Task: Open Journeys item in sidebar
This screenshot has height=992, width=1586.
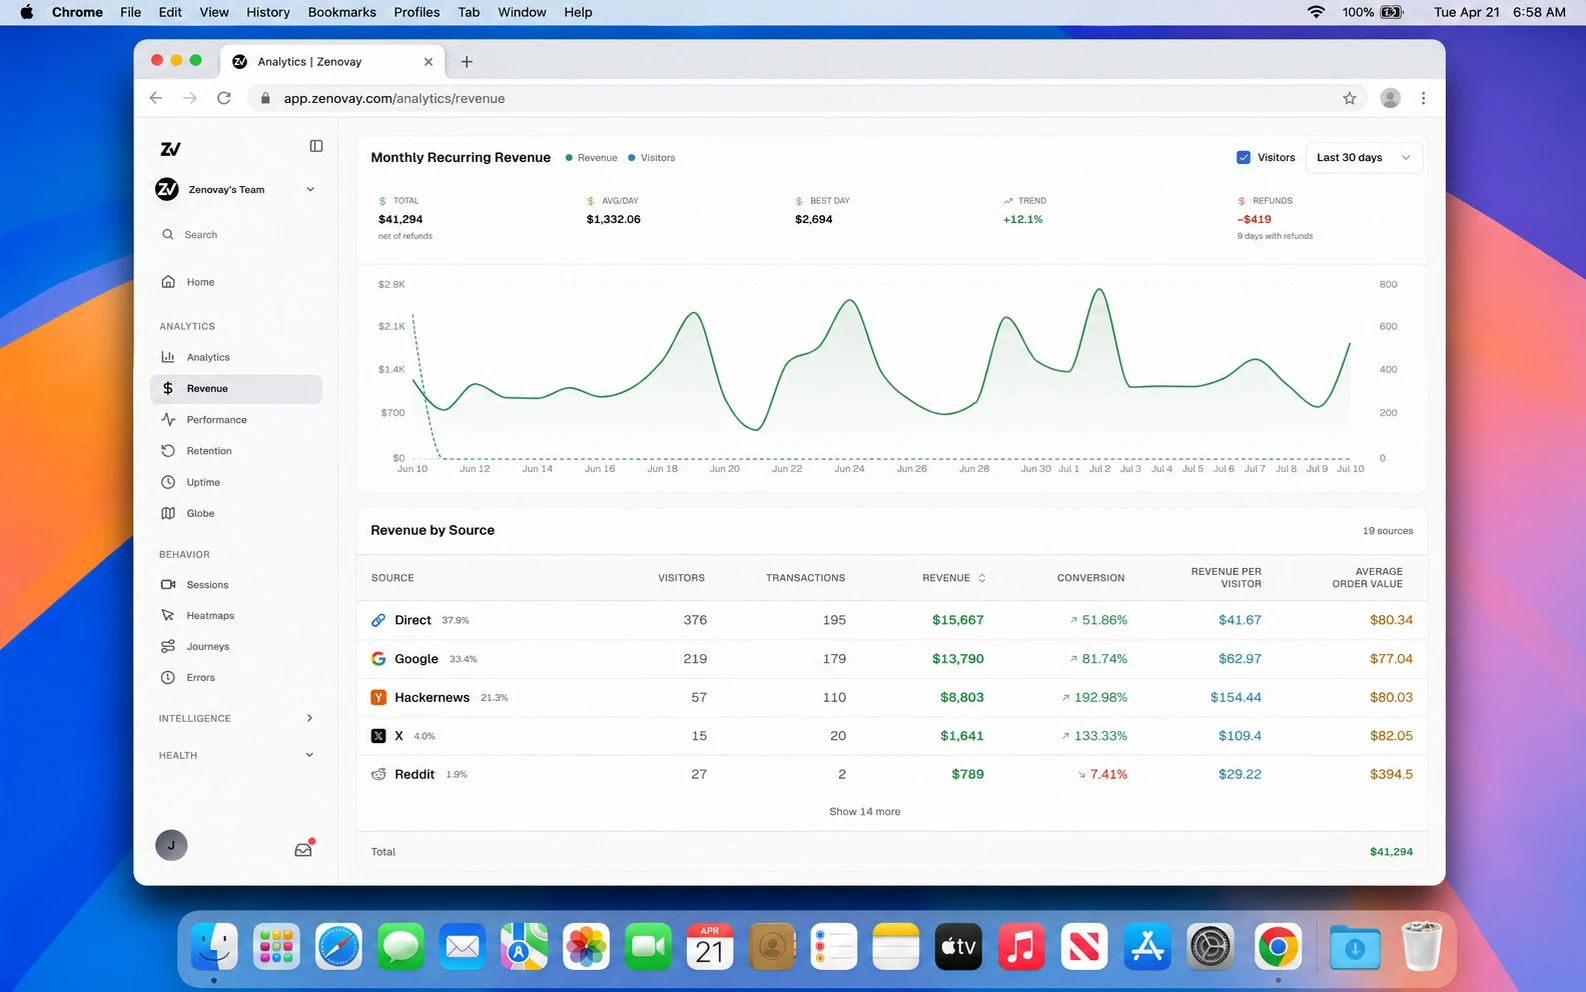Action: tap(236, 646)
